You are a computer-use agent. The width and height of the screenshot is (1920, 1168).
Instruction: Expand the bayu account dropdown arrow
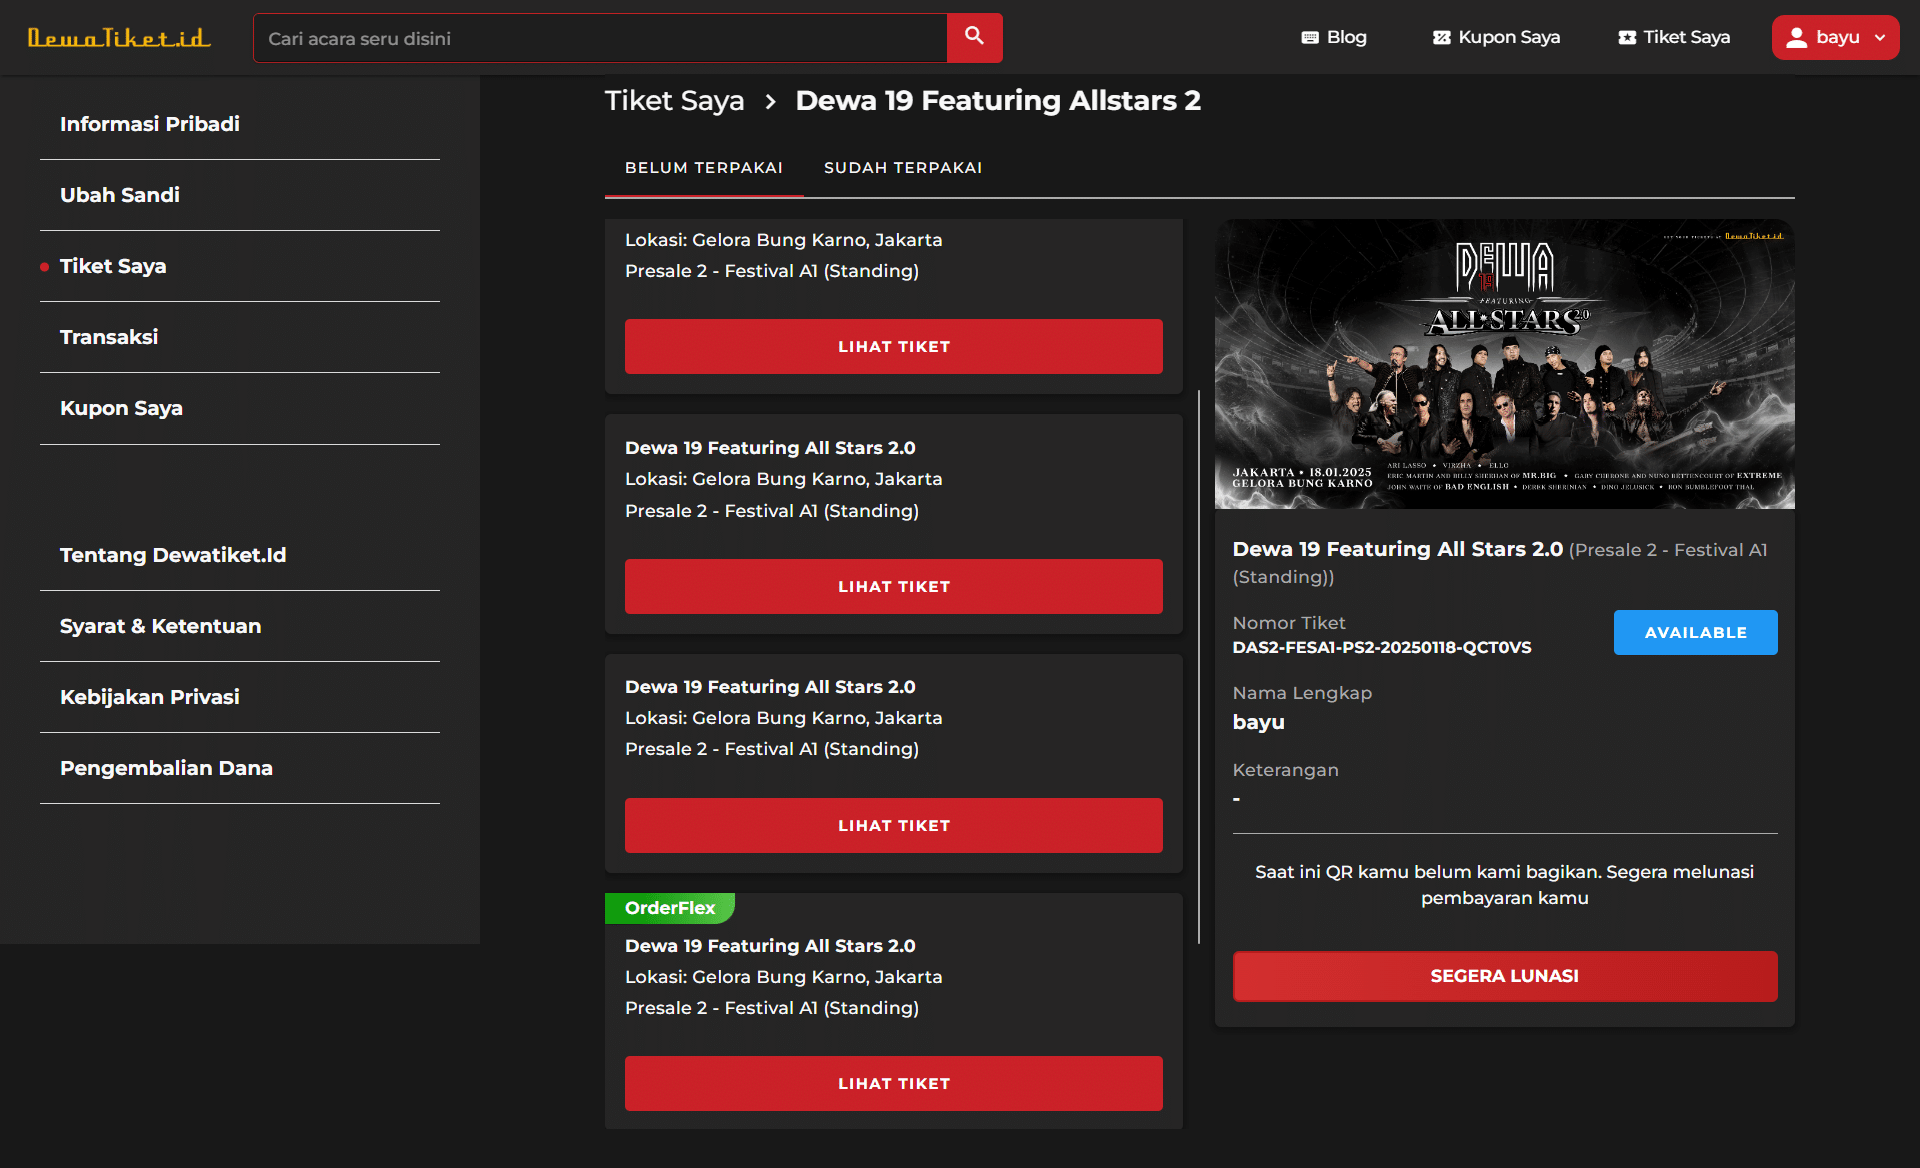point(1880,38)
